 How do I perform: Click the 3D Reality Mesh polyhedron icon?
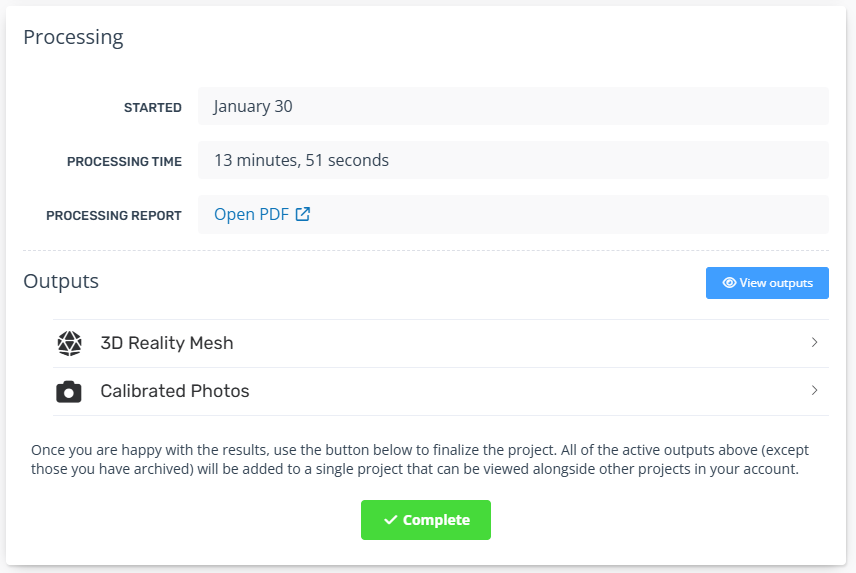pyautogui.click(x=69, y=343)
